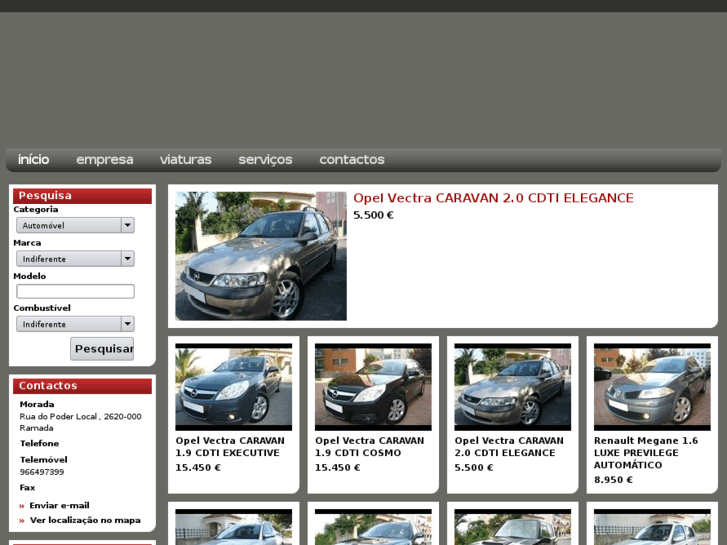Open the small Opel Vectra 2.0 ELEGANCE card thumbnail

pos(513,387)
